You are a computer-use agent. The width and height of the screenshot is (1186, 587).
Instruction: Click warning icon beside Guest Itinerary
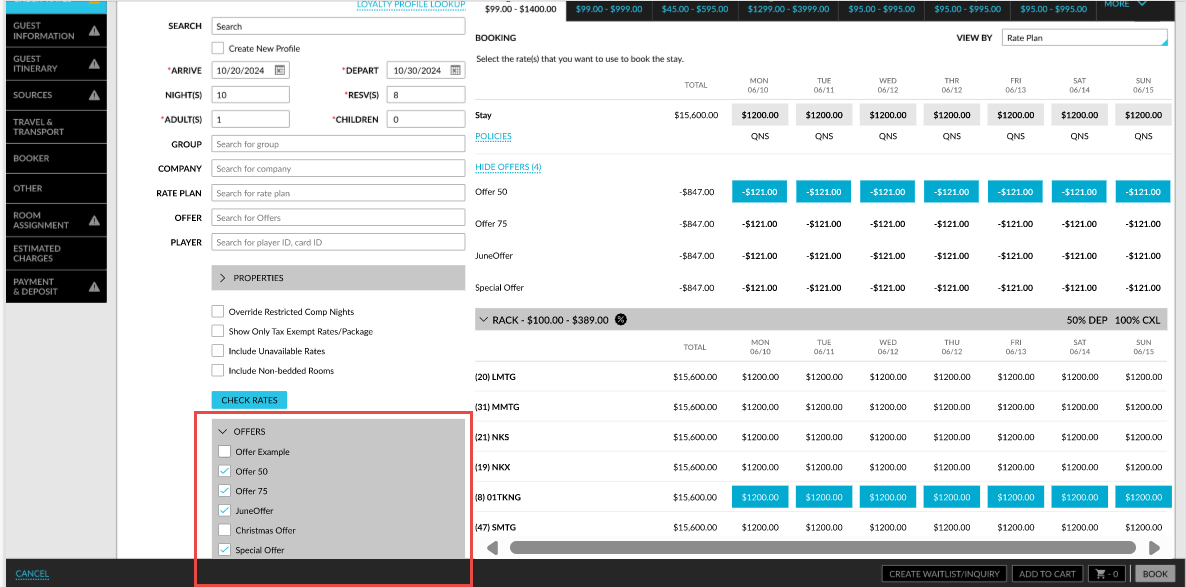click(95, 64)
